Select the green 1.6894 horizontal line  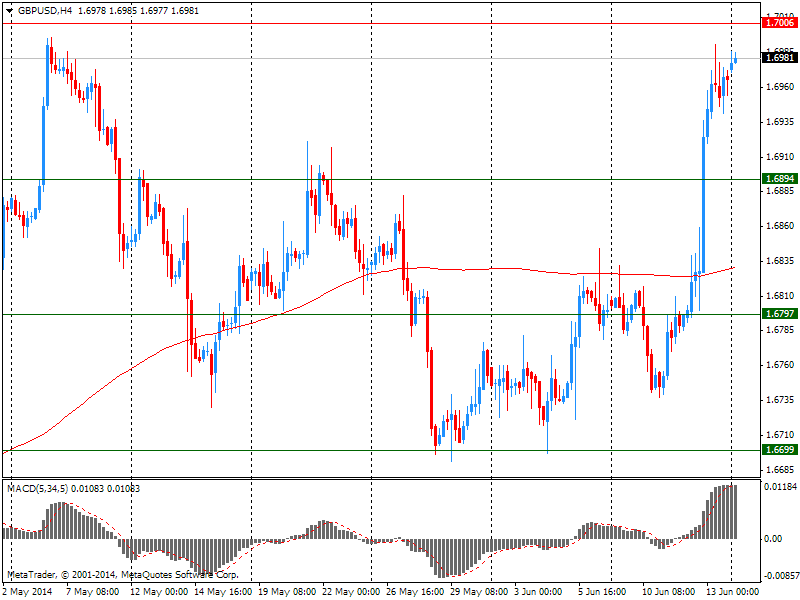[380, 180]
